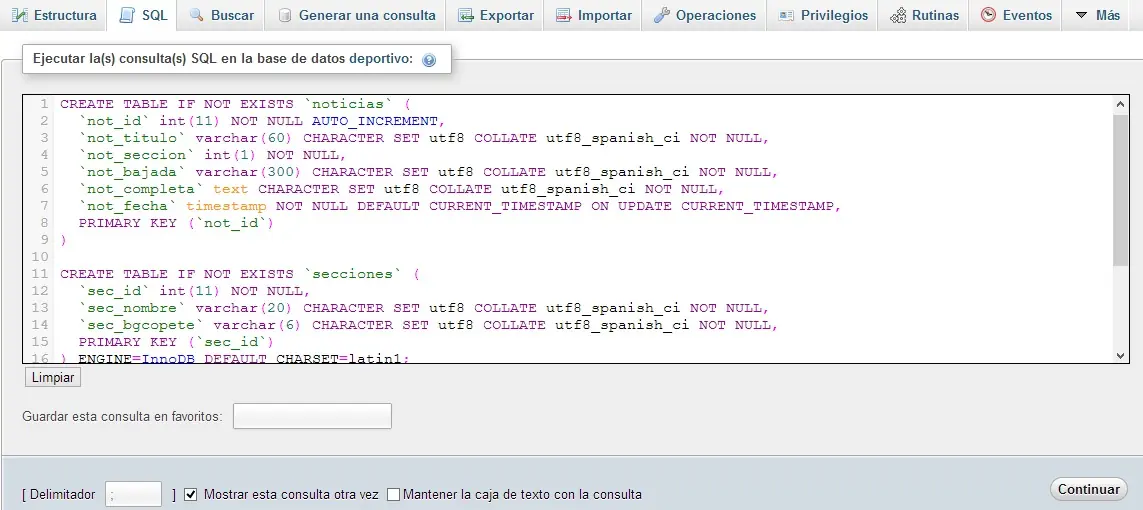Click `sec_bgcopete` column name
Screen dimensions: 1143x510
pyautogui.click(x=141, y=325)
